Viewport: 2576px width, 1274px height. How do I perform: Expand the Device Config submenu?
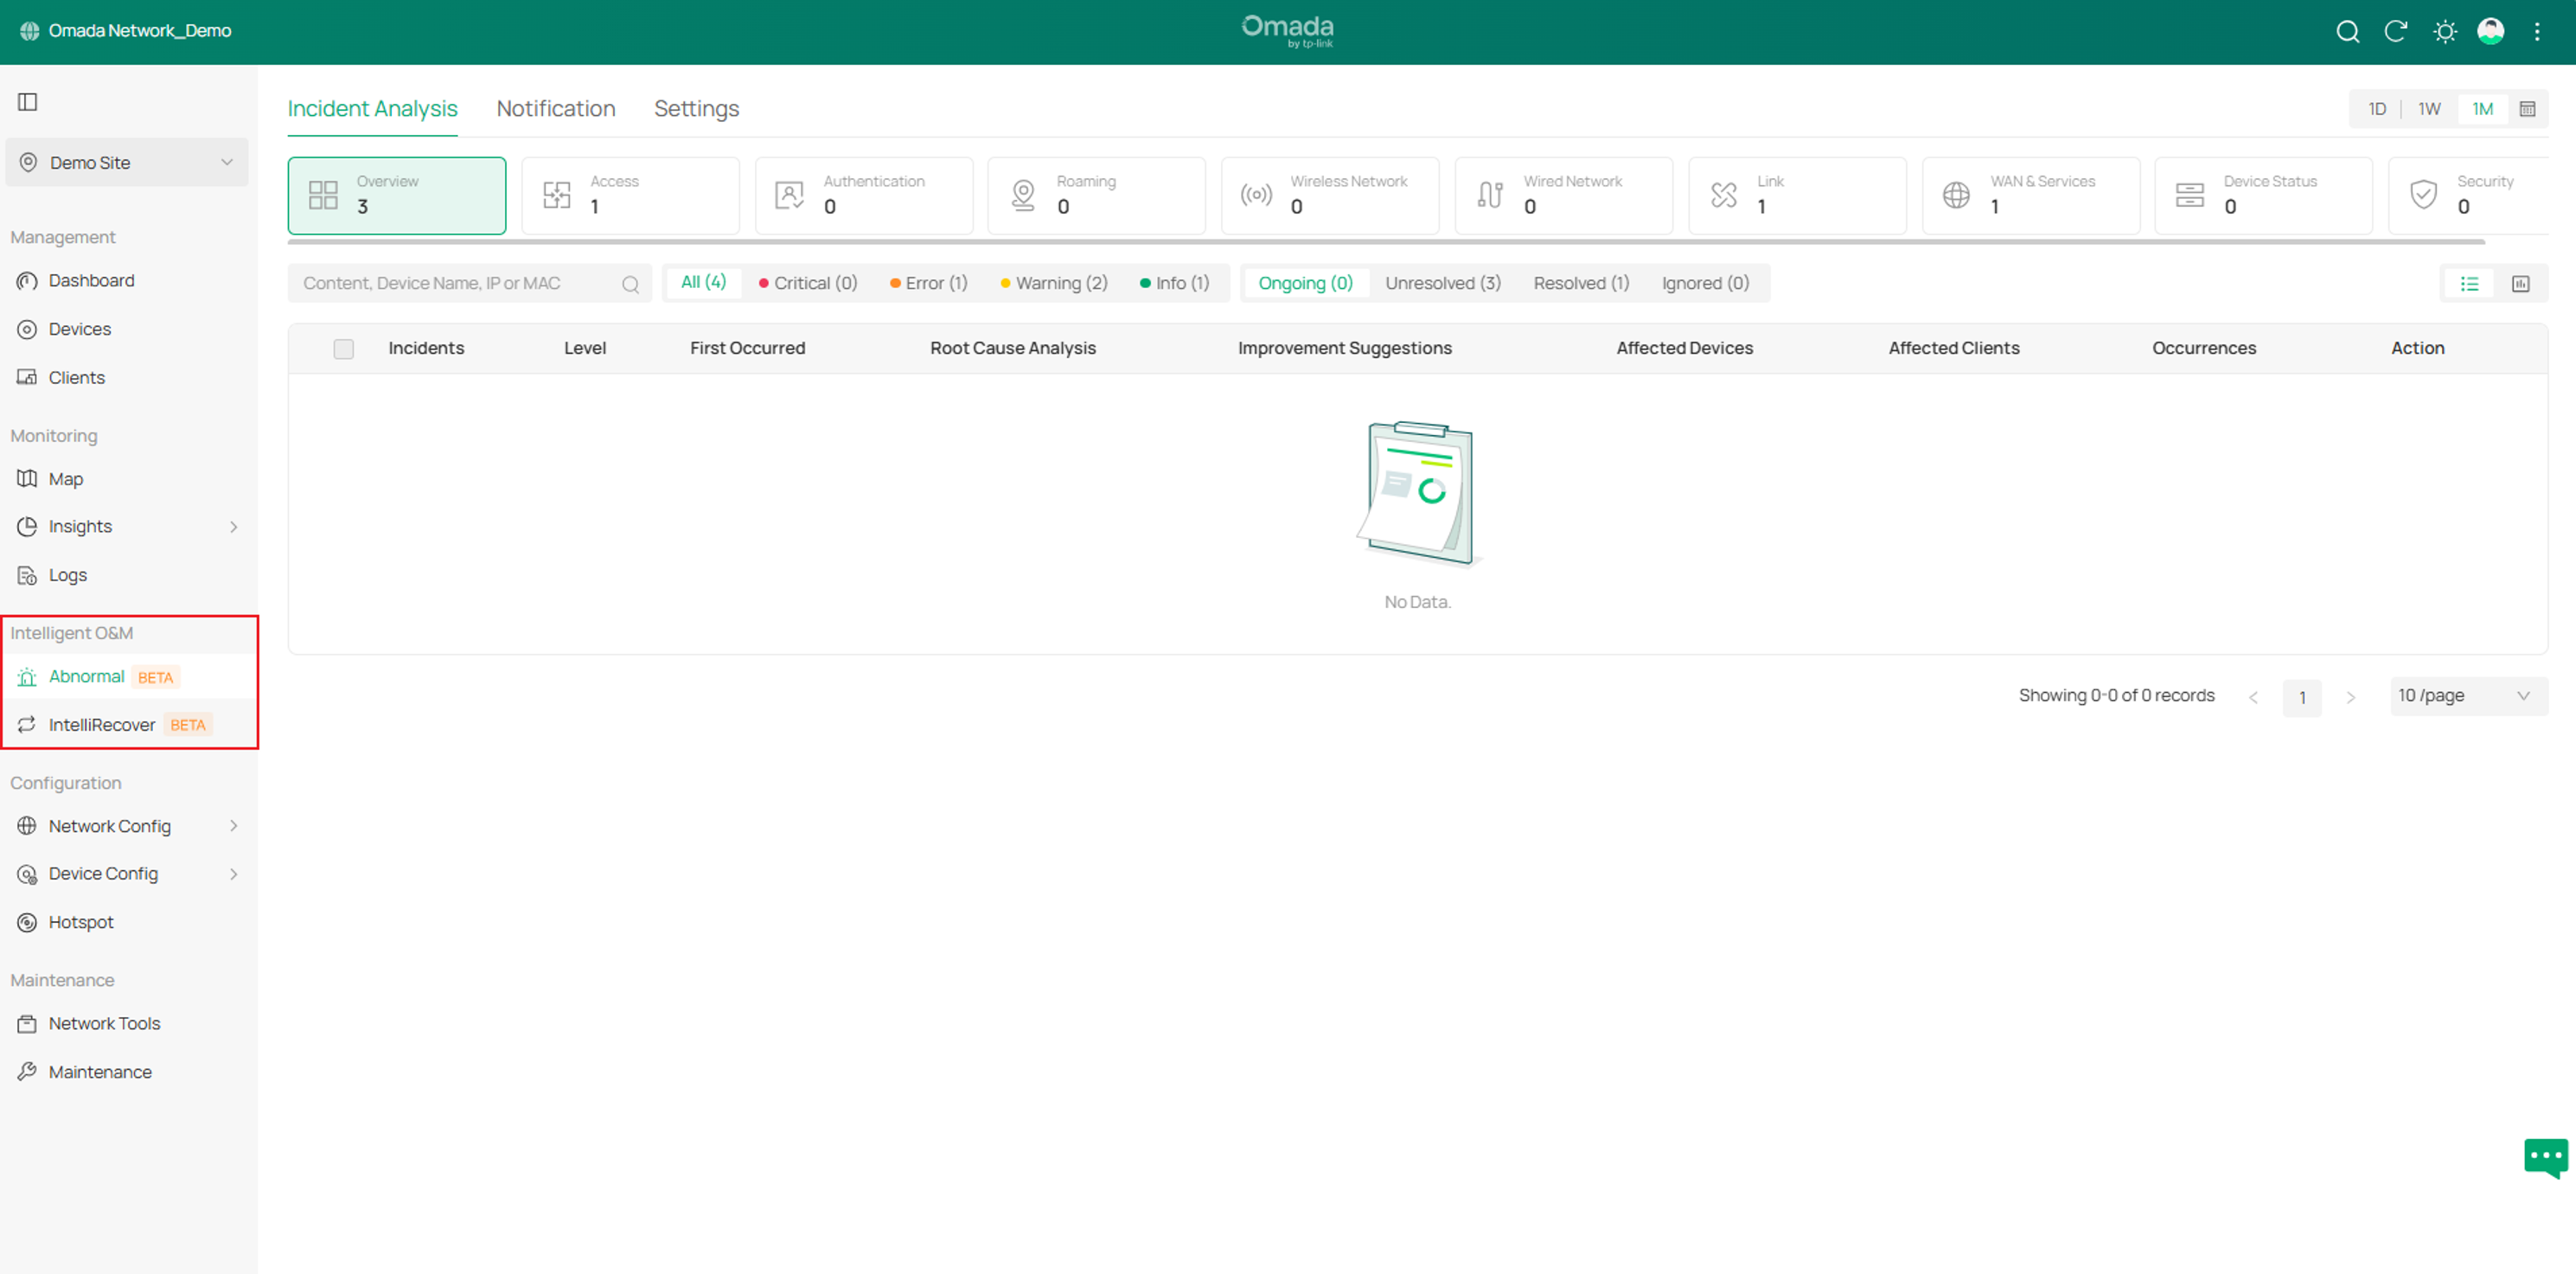coord(128,874)
